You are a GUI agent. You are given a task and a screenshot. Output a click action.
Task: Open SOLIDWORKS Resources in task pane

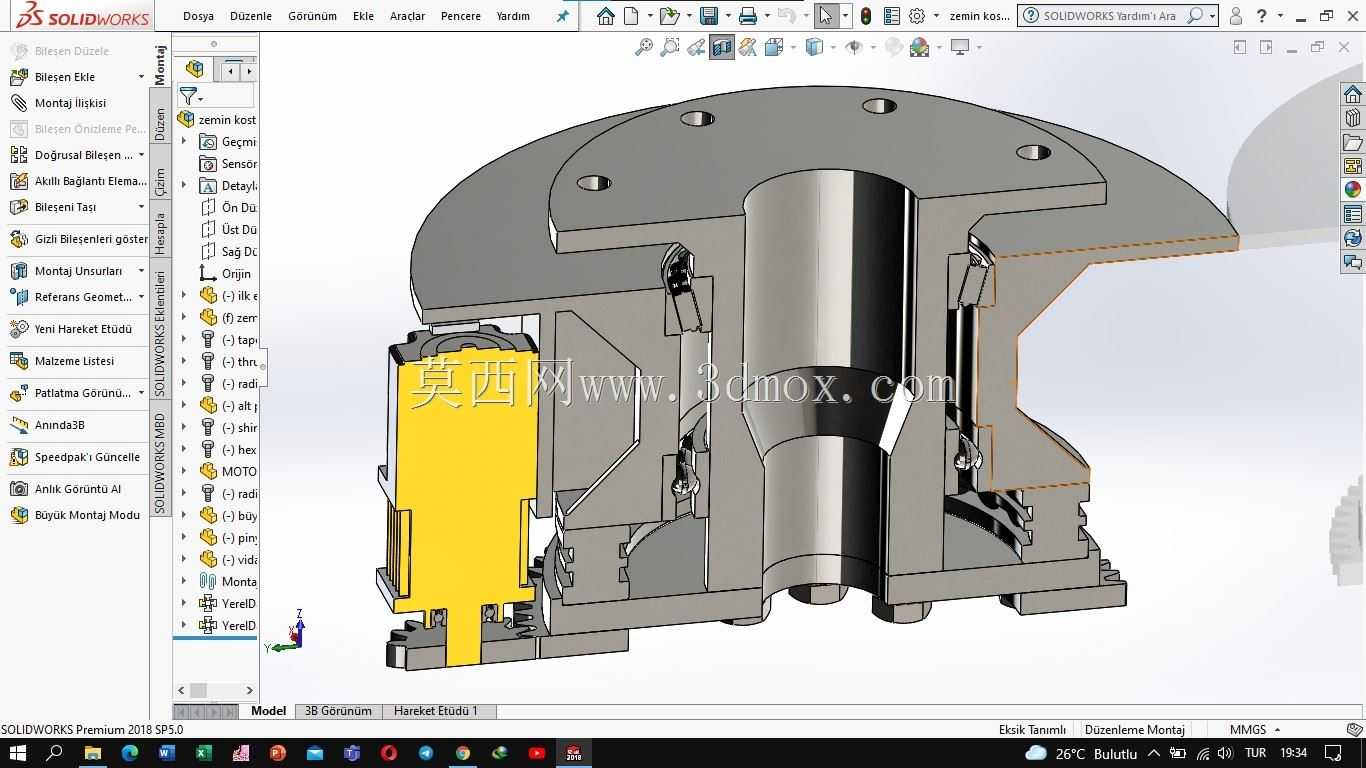(1353, 94)
